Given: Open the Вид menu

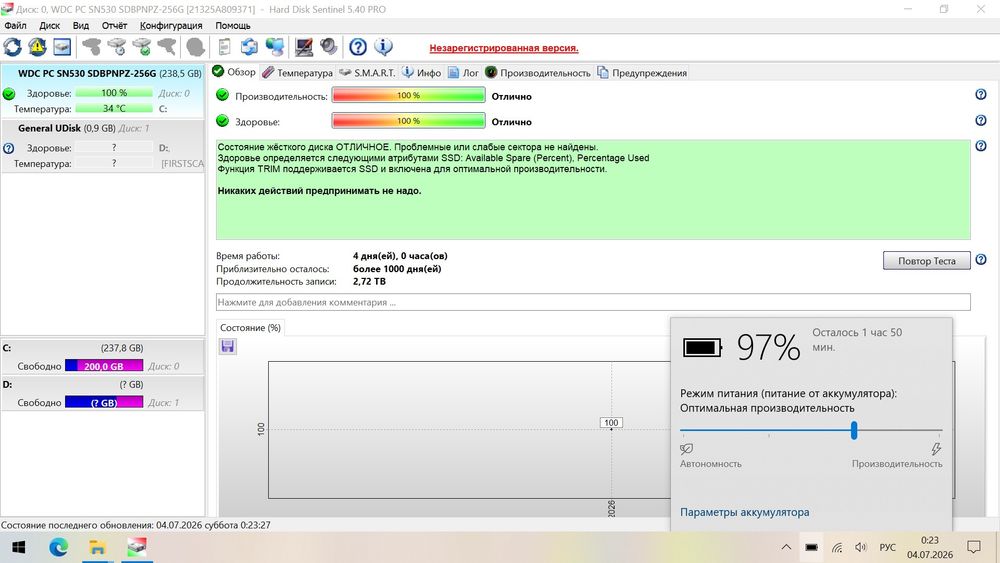Looking at the screenshot, I should (80, 26).
